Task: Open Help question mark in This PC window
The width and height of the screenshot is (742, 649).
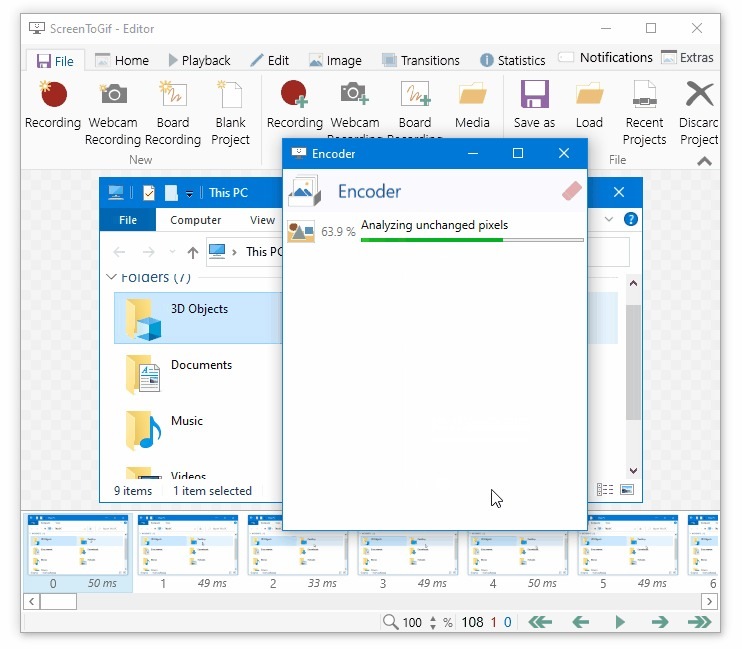Action: pos(630,219)
